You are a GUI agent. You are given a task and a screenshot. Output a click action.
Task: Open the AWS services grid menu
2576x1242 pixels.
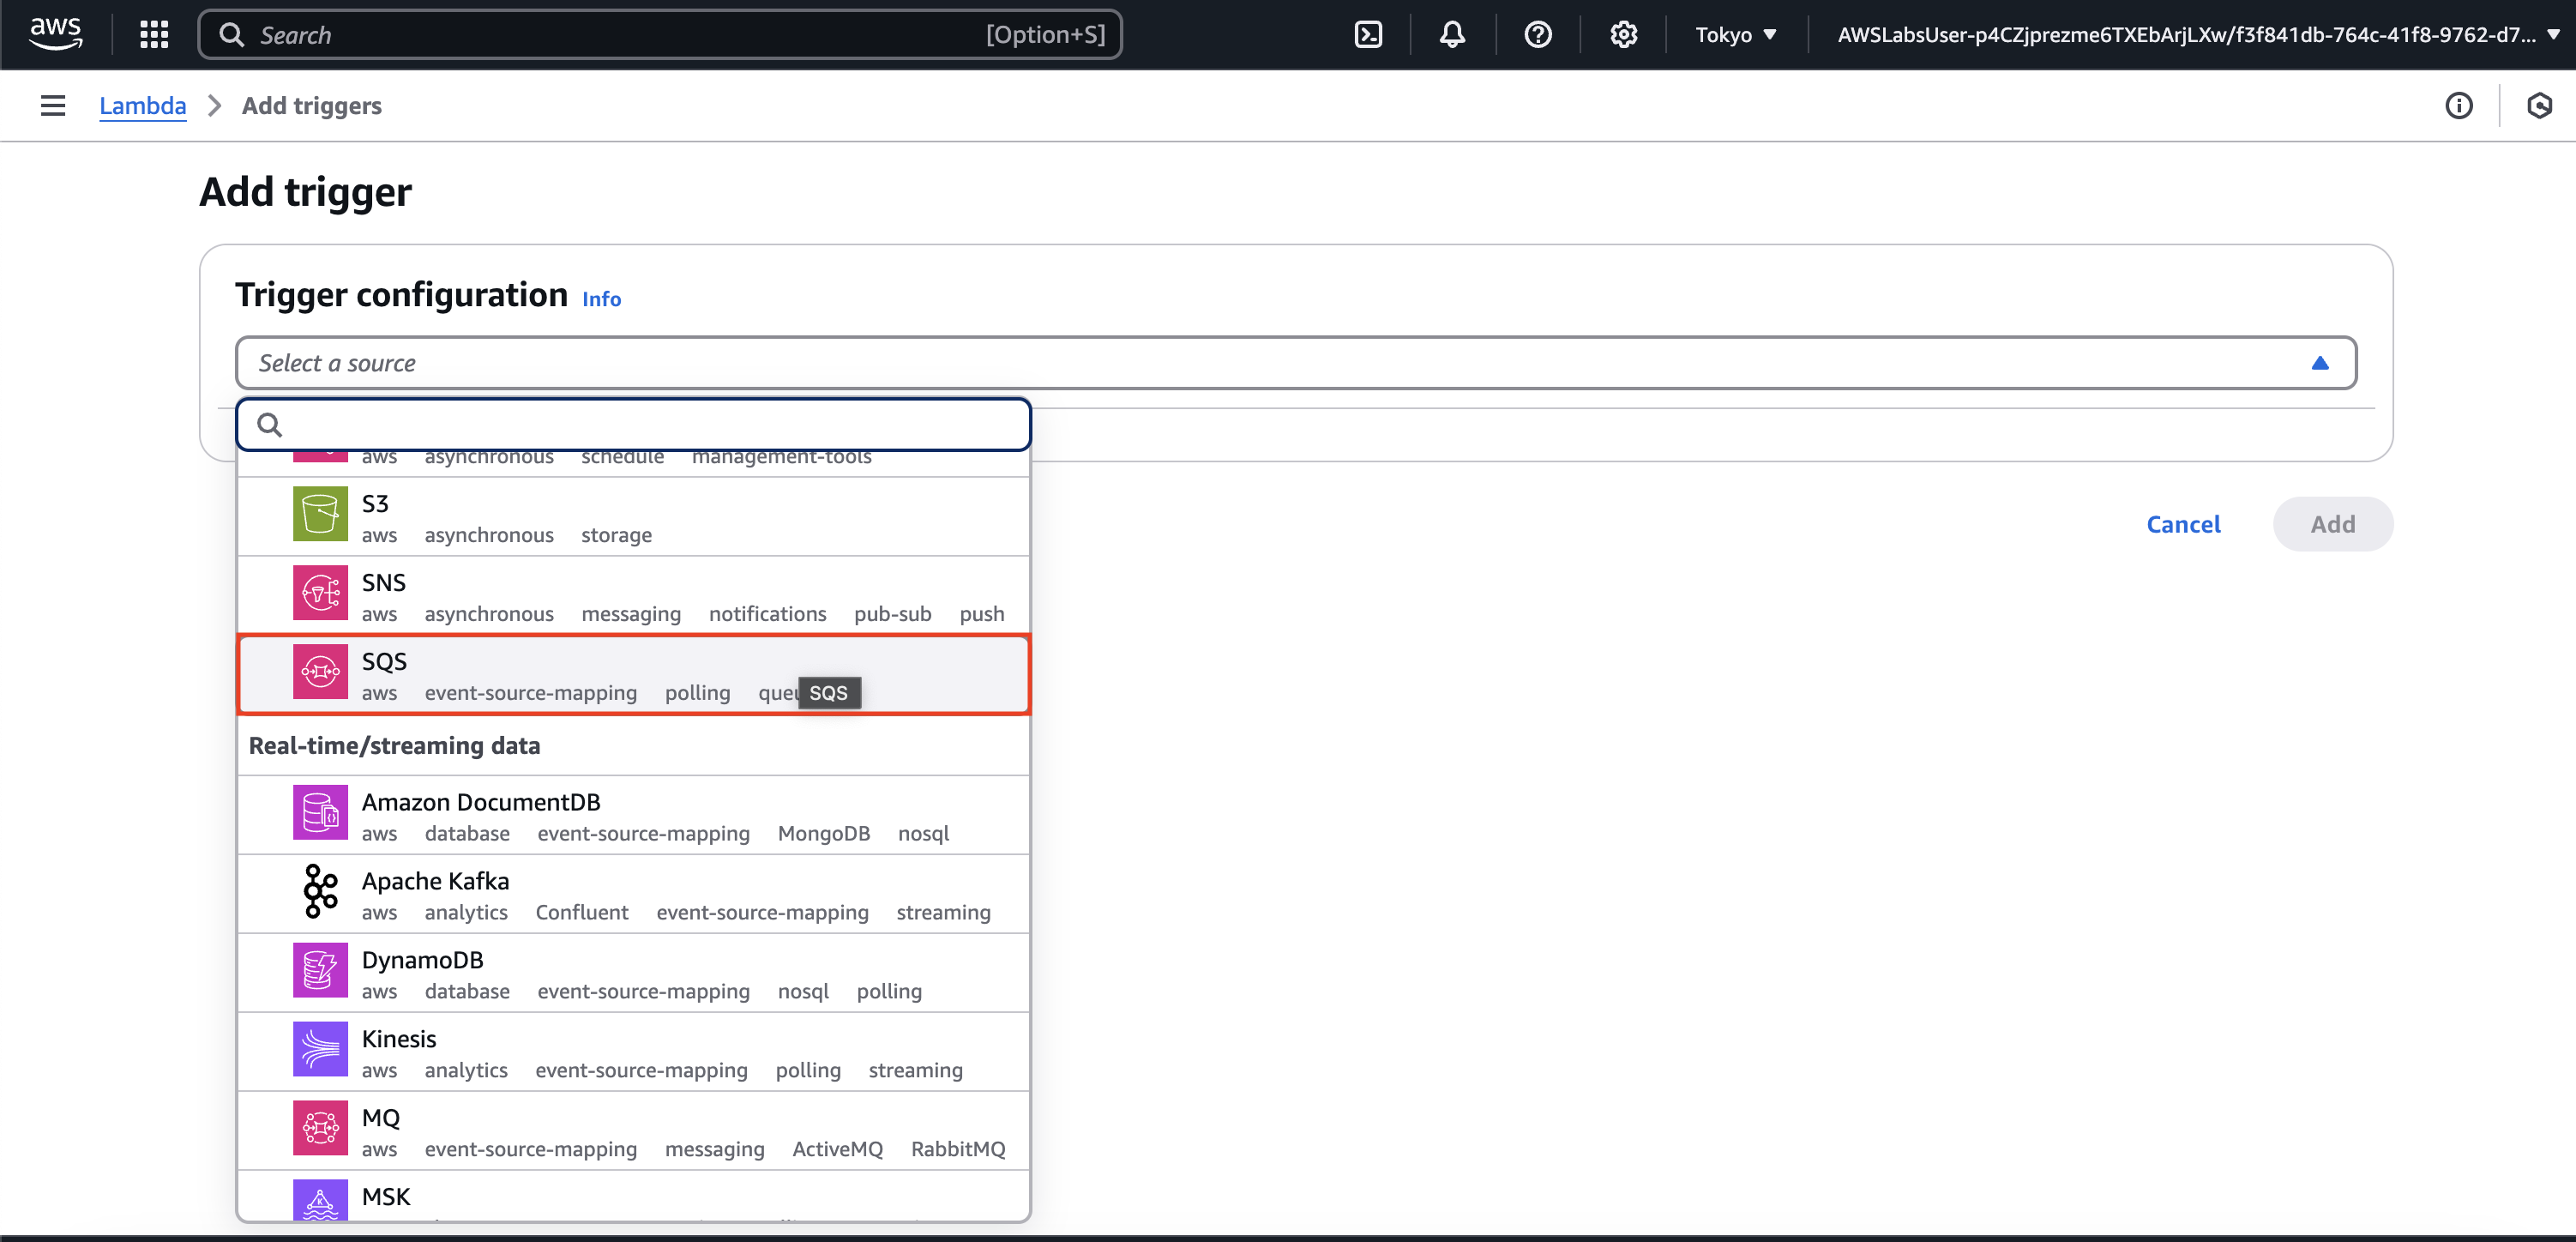pos(154,35)
